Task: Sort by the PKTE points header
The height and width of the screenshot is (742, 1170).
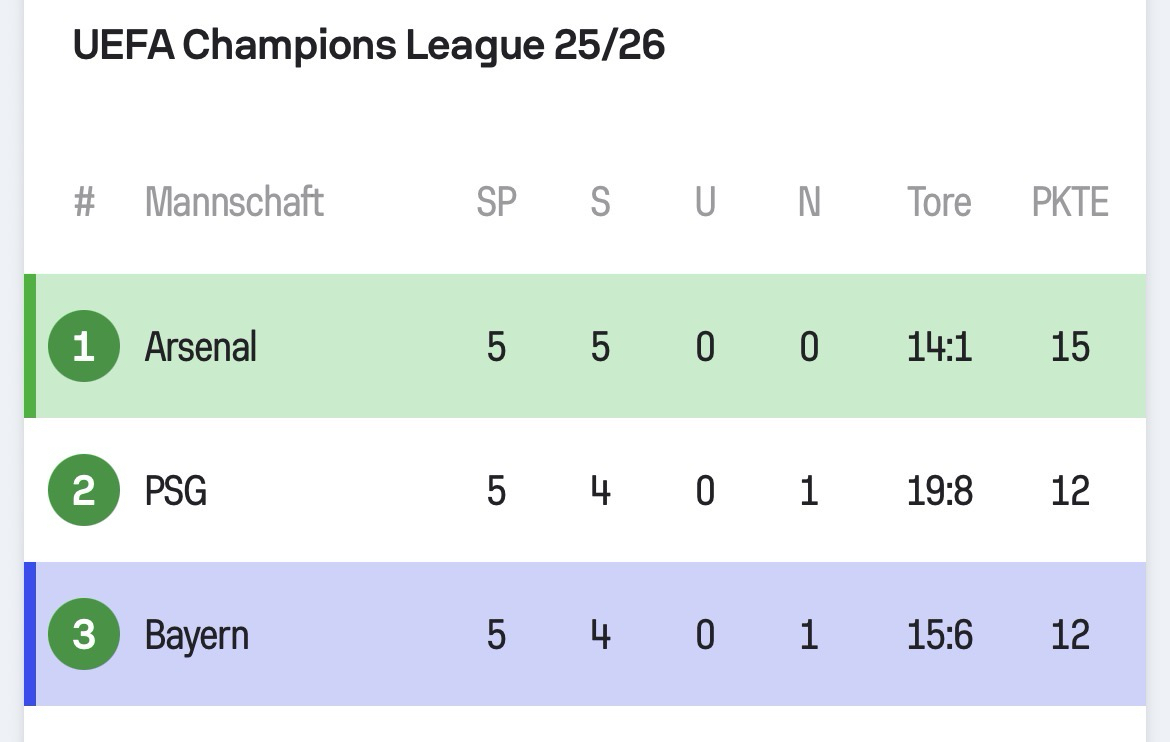Action: pos(1070,202)
